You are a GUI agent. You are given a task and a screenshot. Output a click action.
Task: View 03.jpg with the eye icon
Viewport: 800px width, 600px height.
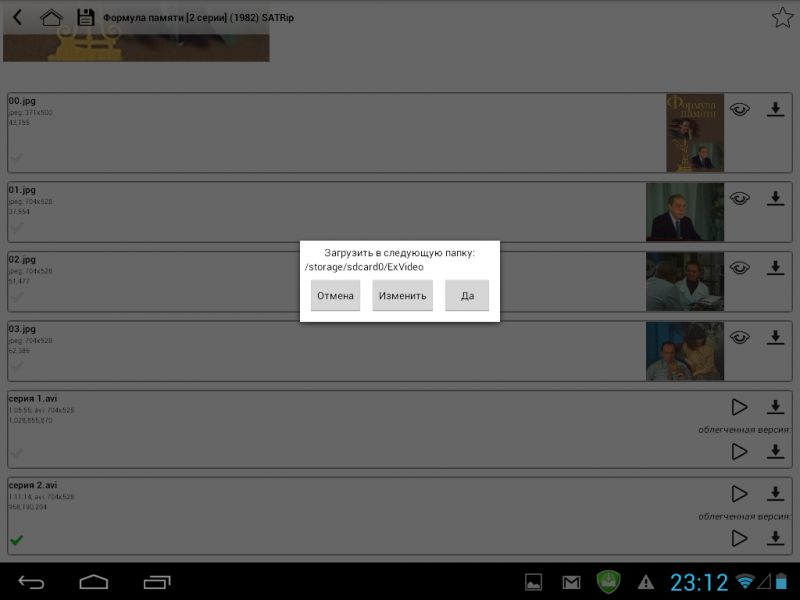[x=739, y=338]
